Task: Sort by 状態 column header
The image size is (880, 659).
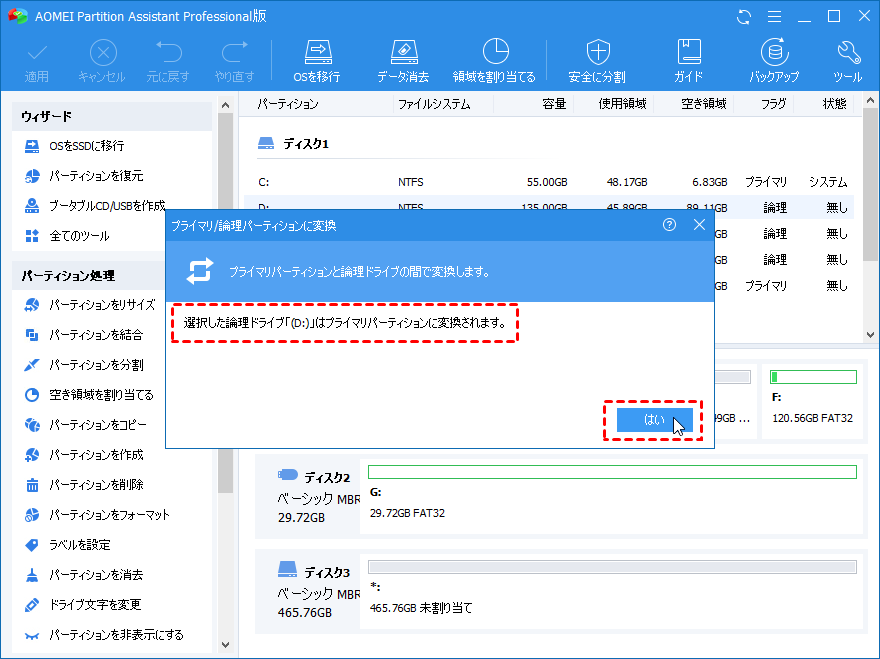Action: (834, 104)
